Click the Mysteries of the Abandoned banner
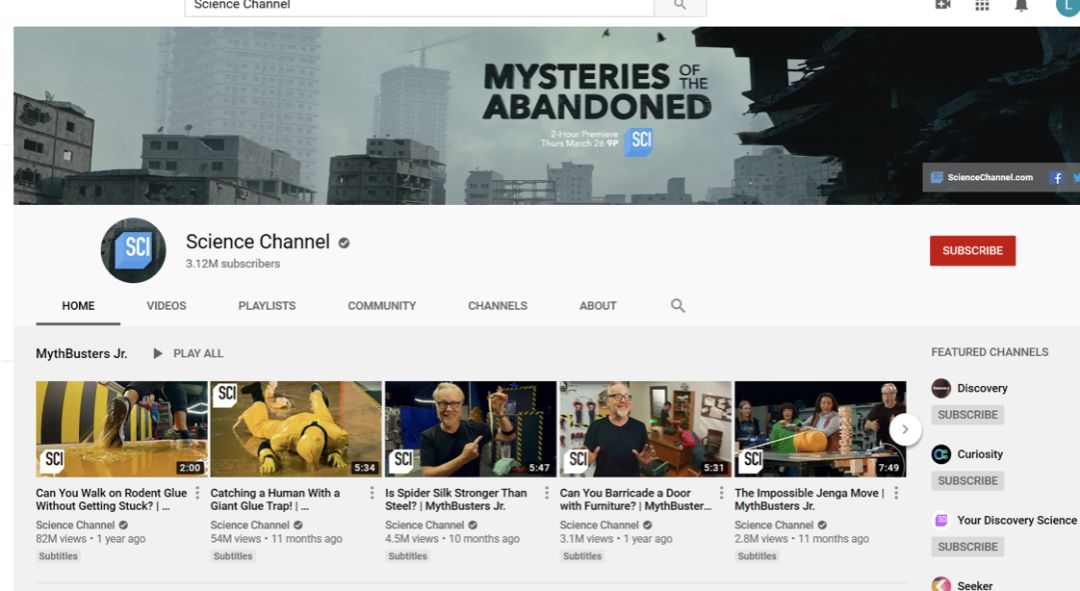 click(x=547, y=116)
